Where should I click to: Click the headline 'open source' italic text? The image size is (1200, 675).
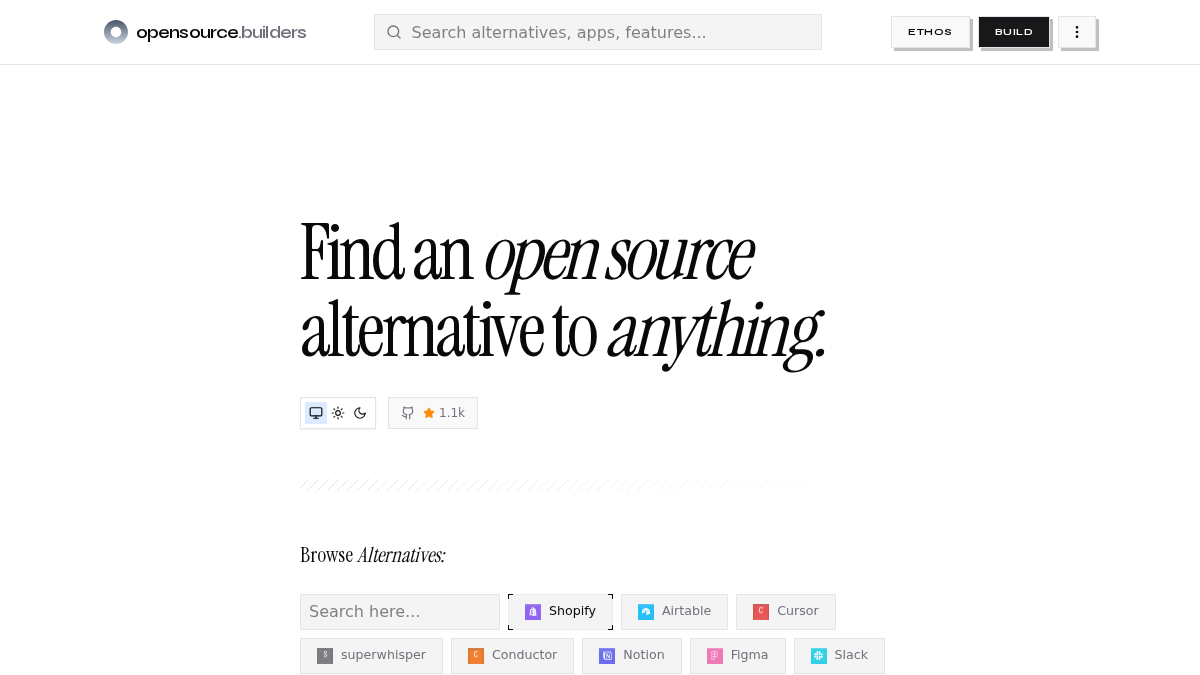coord(618,257)
